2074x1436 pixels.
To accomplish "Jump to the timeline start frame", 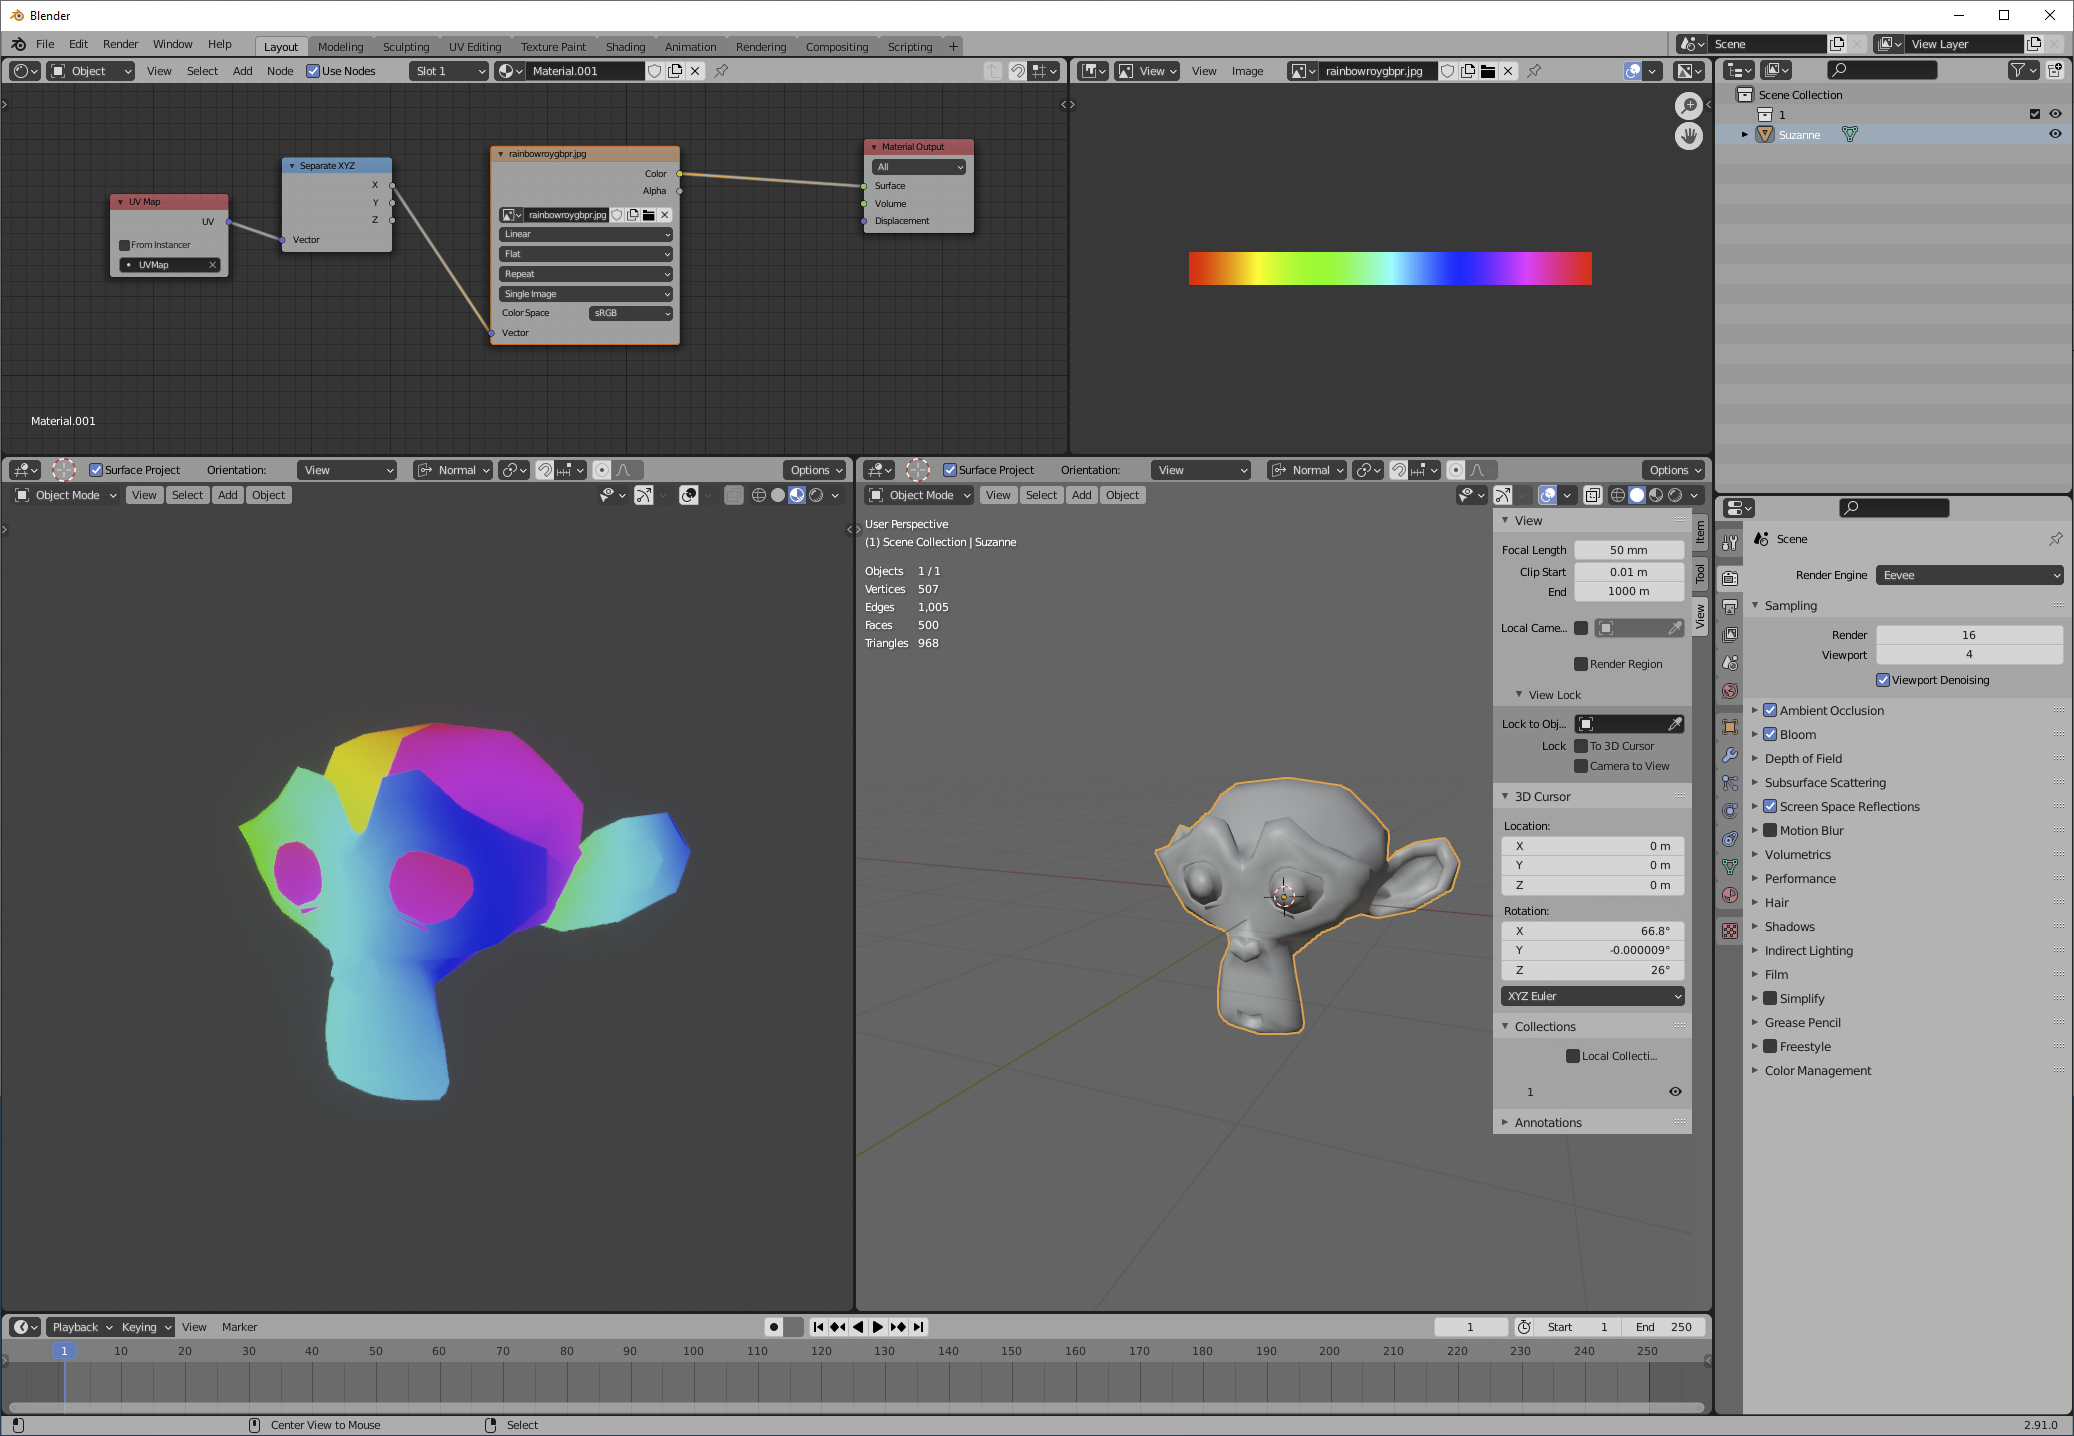I will coord(819,1327).
